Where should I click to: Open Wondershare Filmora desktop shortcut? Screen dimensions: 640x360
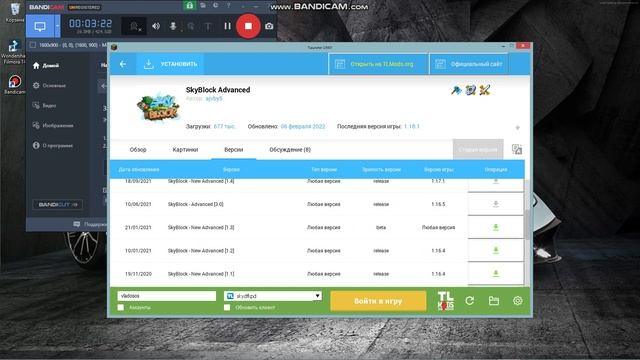(x=14, y=52)
